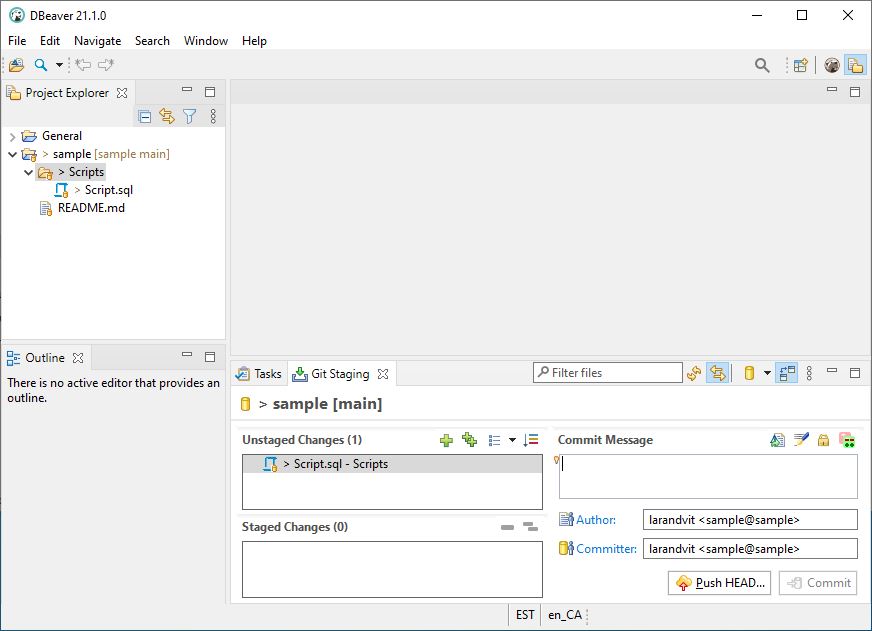Close the Outline view tab

click(78, 358)
